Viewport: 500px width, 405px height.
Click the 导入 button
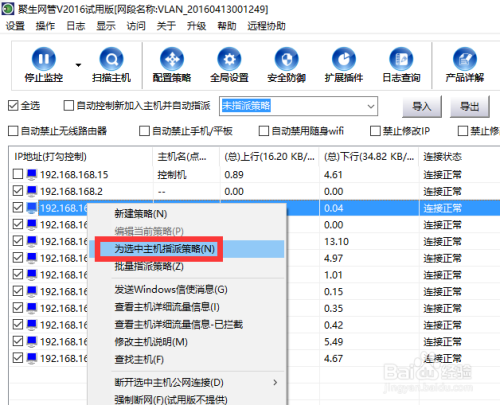click(x=422, y=107)
